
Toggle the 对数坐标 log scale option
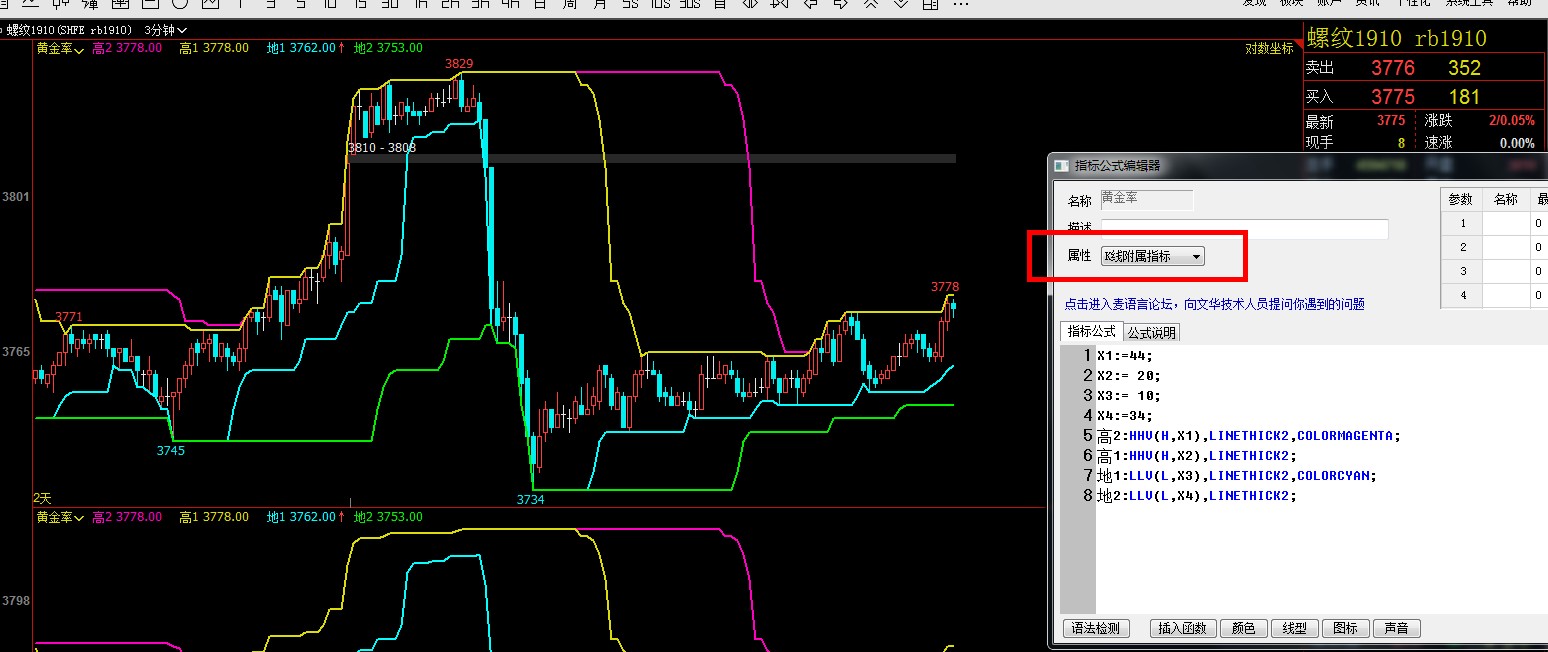point(1269,48)
